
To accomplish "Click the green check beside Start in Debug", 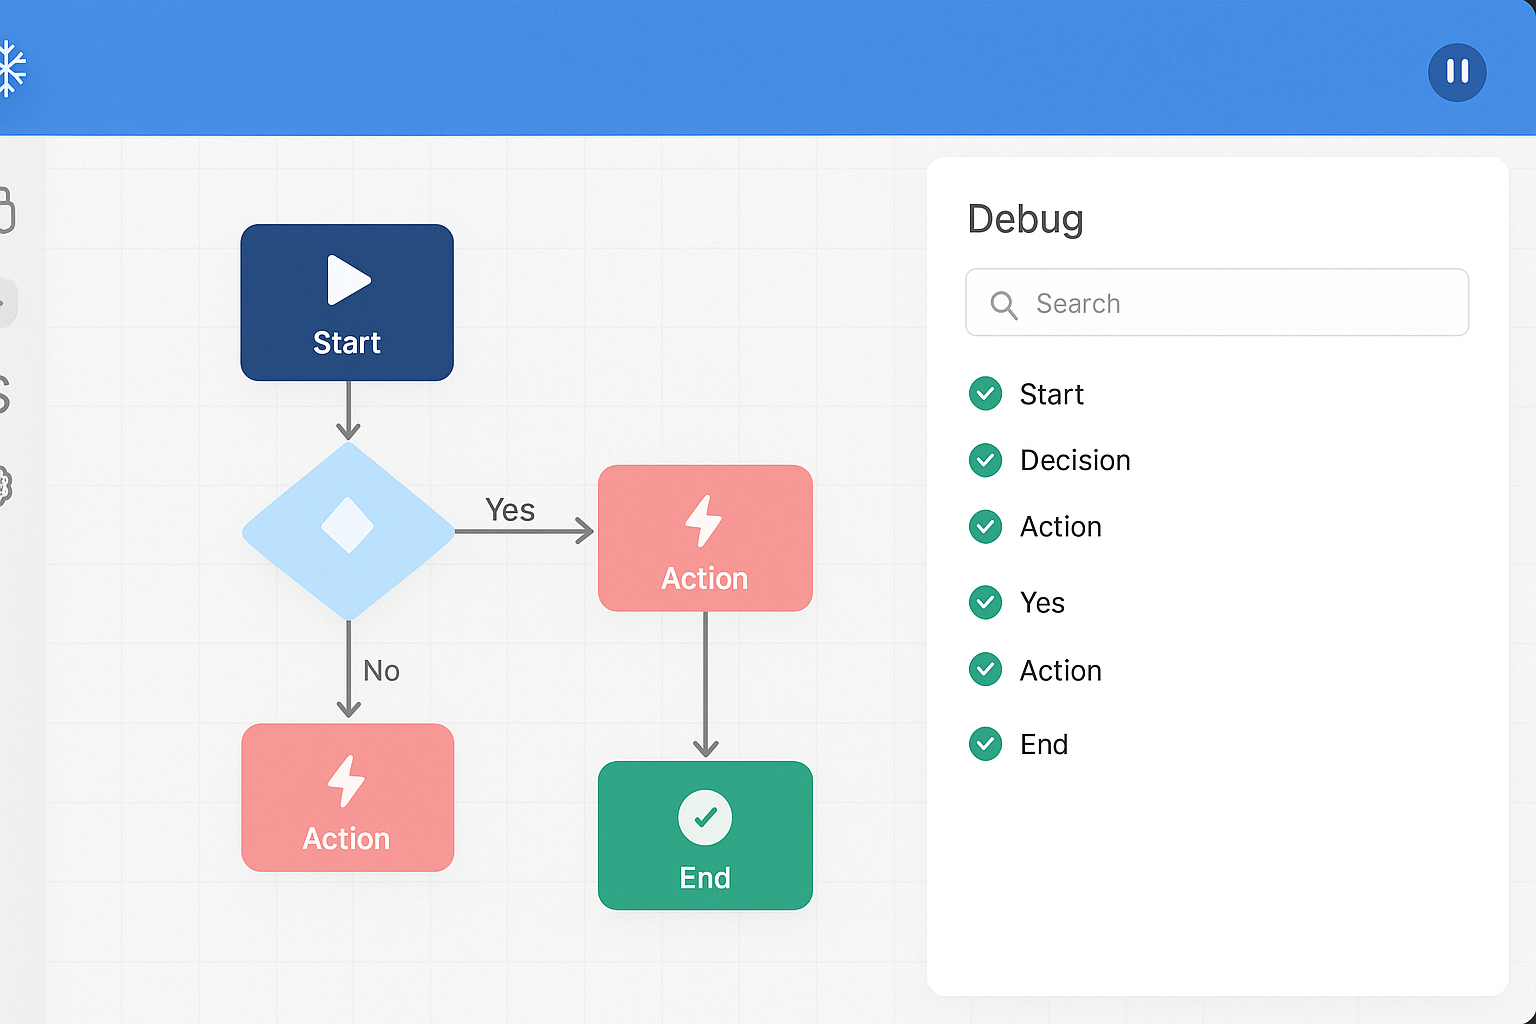I will 985,394.
